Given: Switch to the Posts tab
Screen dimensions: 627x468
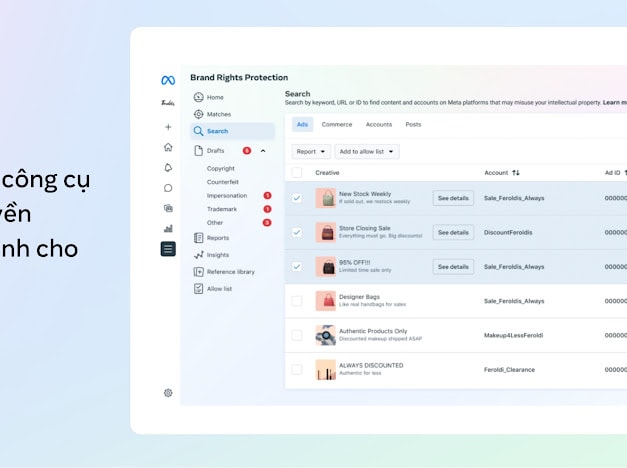Looking at the screenshot, I should [x=413, y=124].
